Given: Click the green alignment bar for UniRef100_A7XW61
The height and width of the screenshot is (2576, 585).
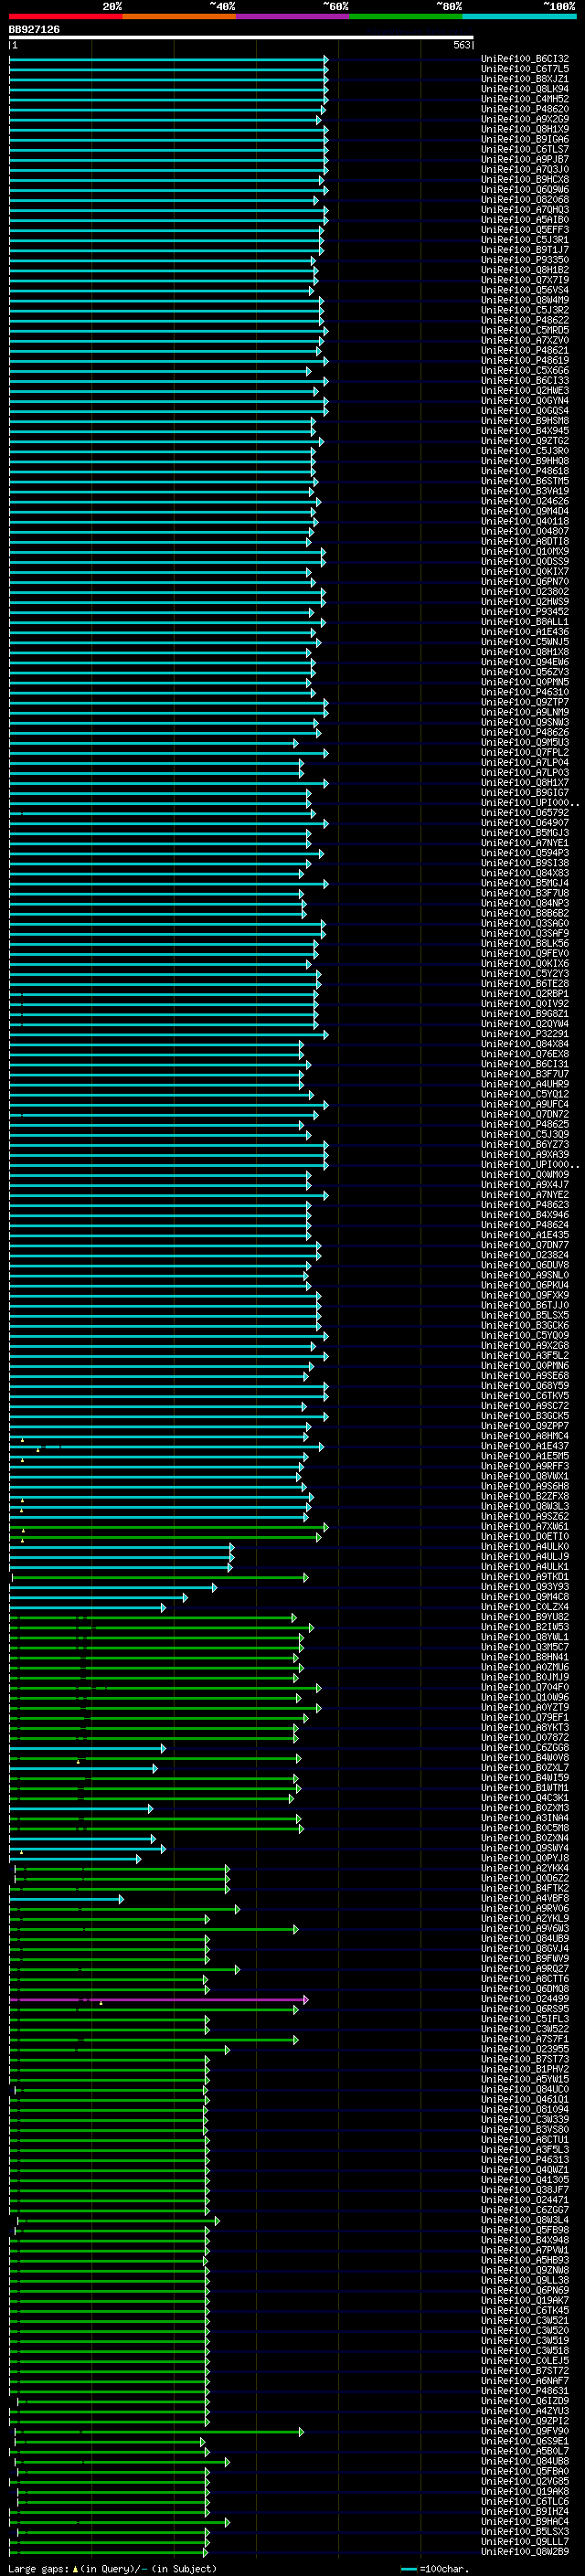Looking at the screenshot, I should point(168,1527).
